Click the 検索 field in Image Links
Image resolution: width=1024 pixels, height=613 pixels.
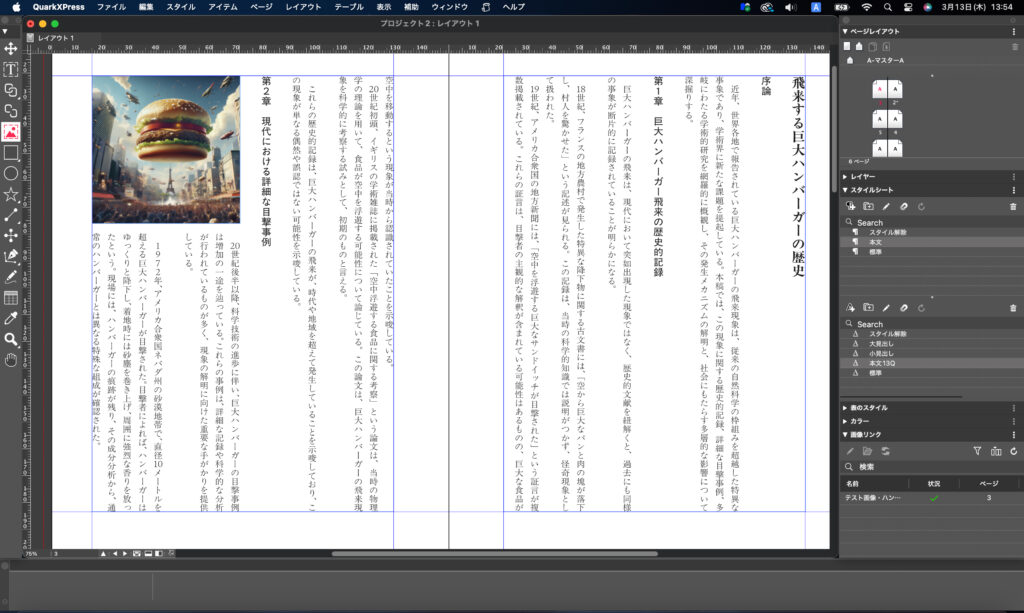click(x=932, y=467)
